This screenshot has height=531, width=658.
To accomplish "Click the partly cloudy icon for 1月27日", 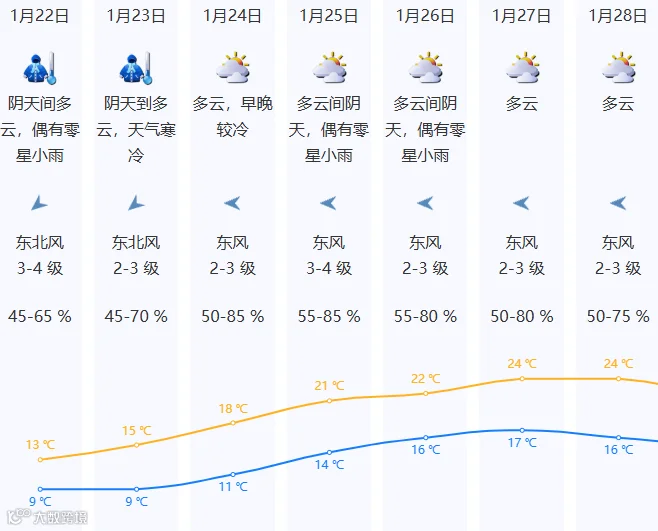I will [522, 68].
